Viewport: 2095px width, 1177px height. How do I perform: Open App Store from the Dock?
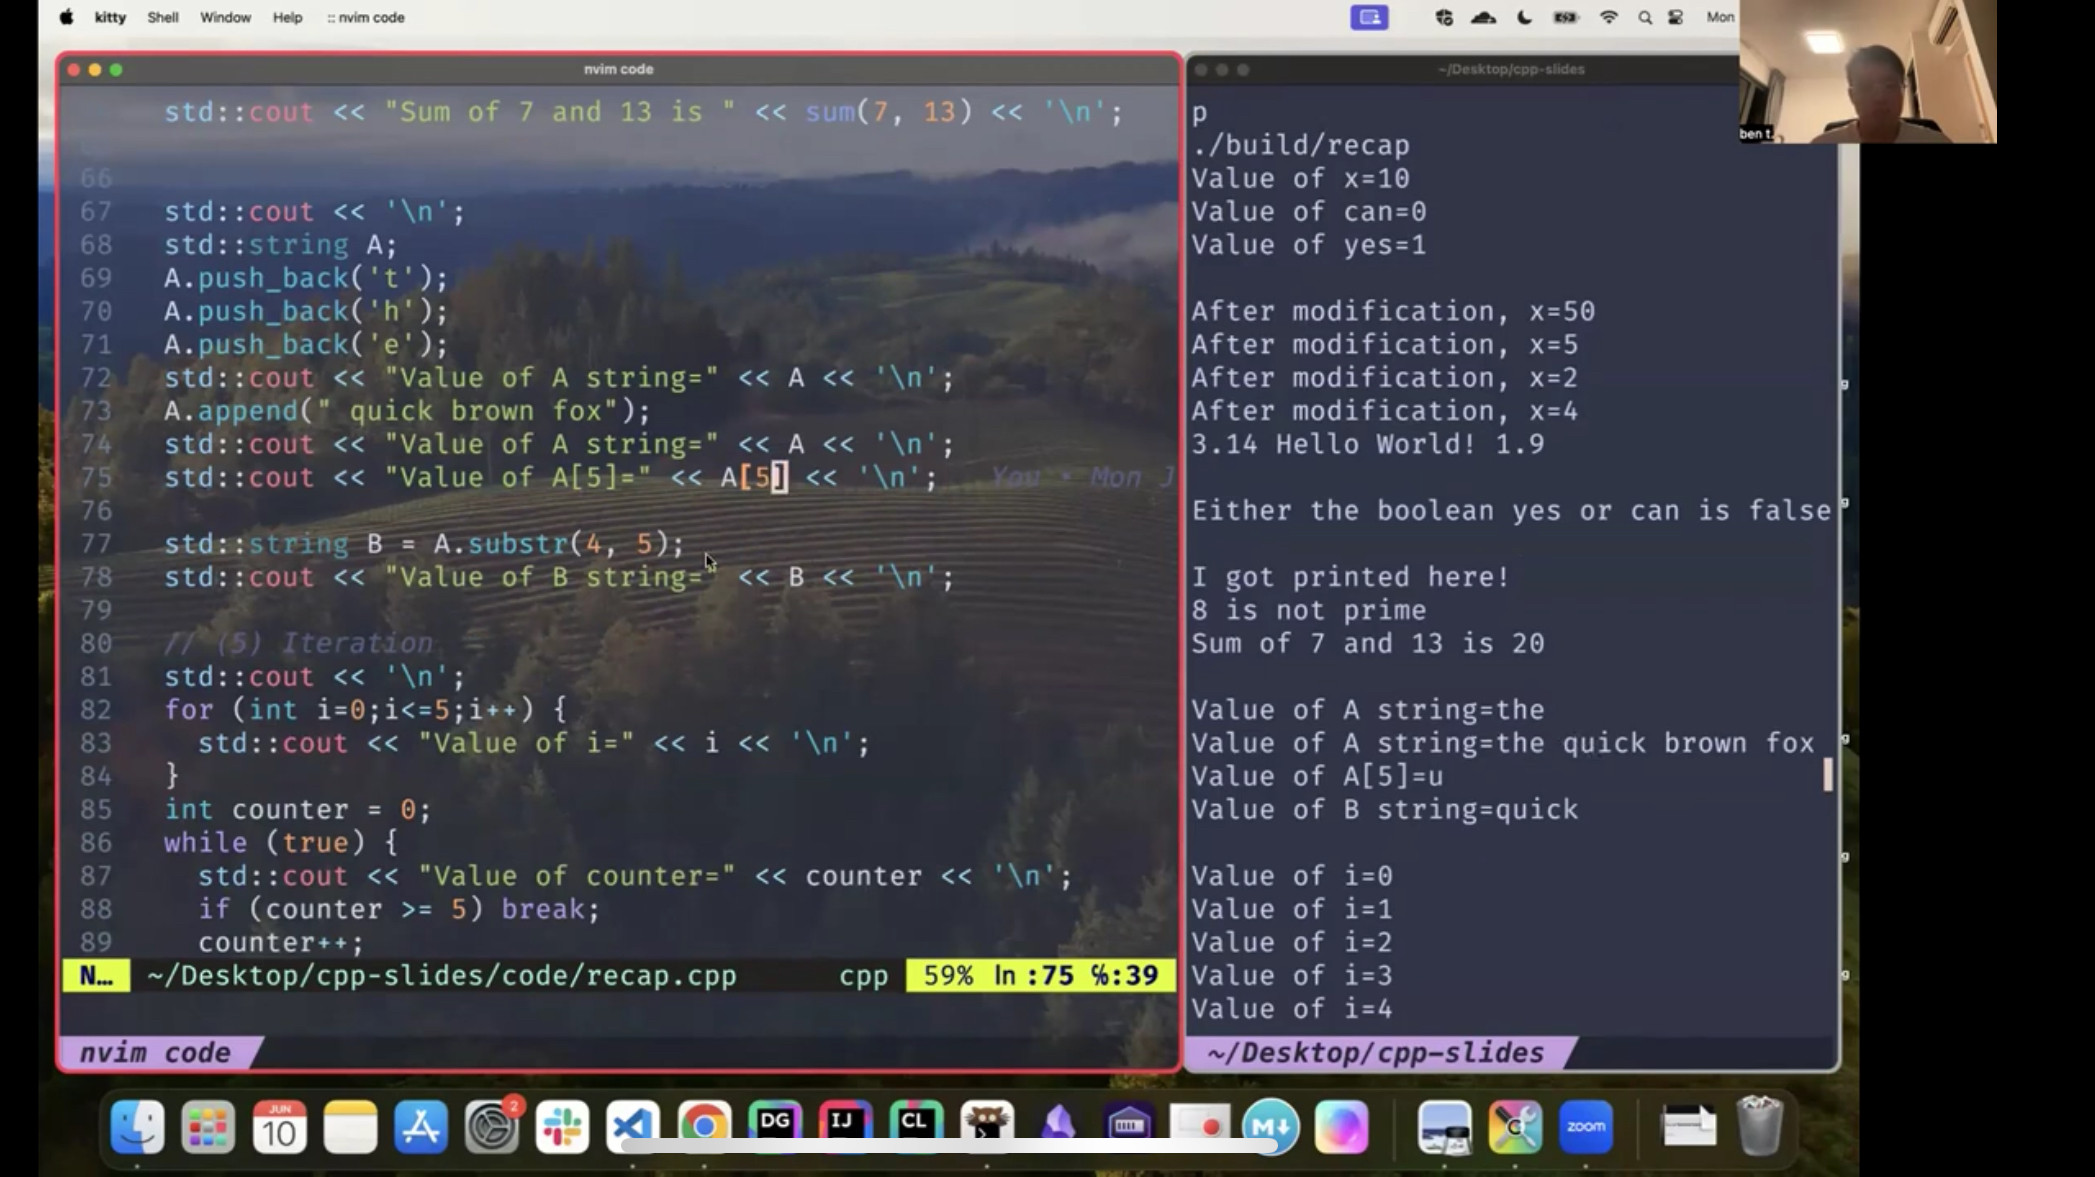pos(421,1127)
